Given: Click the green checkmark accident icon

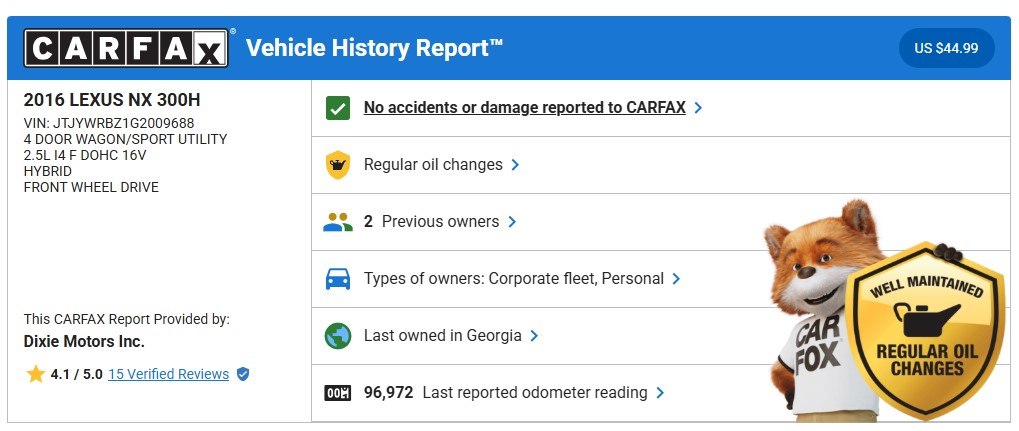Looking at the screenshot, I should 338,108.
